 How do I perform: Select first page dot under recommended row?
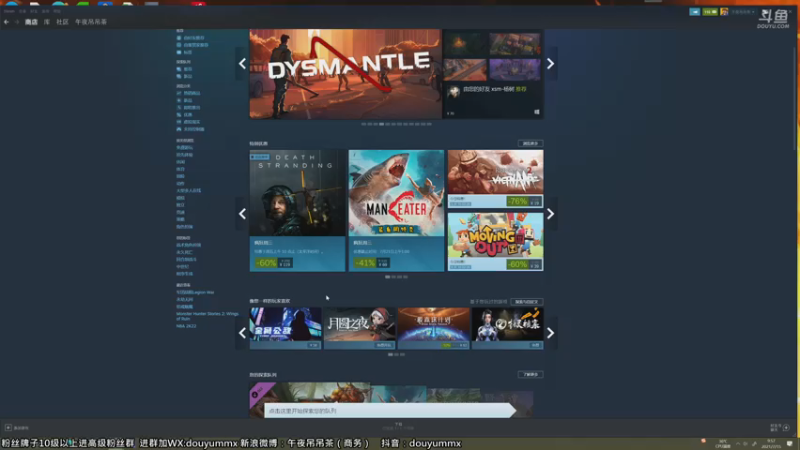[x=390, y=355]
